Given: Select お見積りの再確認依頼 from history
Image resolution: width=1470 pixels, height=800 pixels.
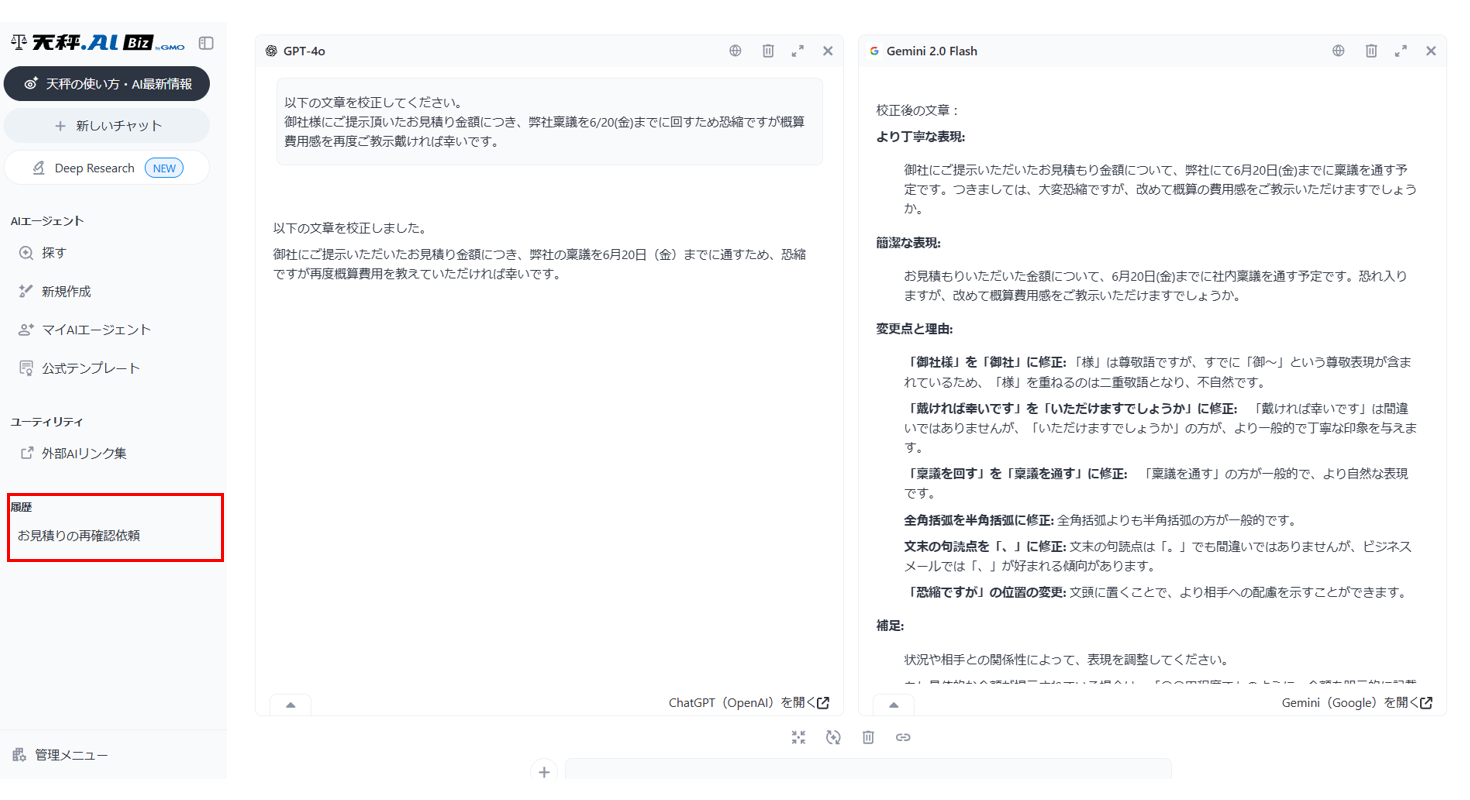Looking at the screenshot, I should [x=79, y=535].
